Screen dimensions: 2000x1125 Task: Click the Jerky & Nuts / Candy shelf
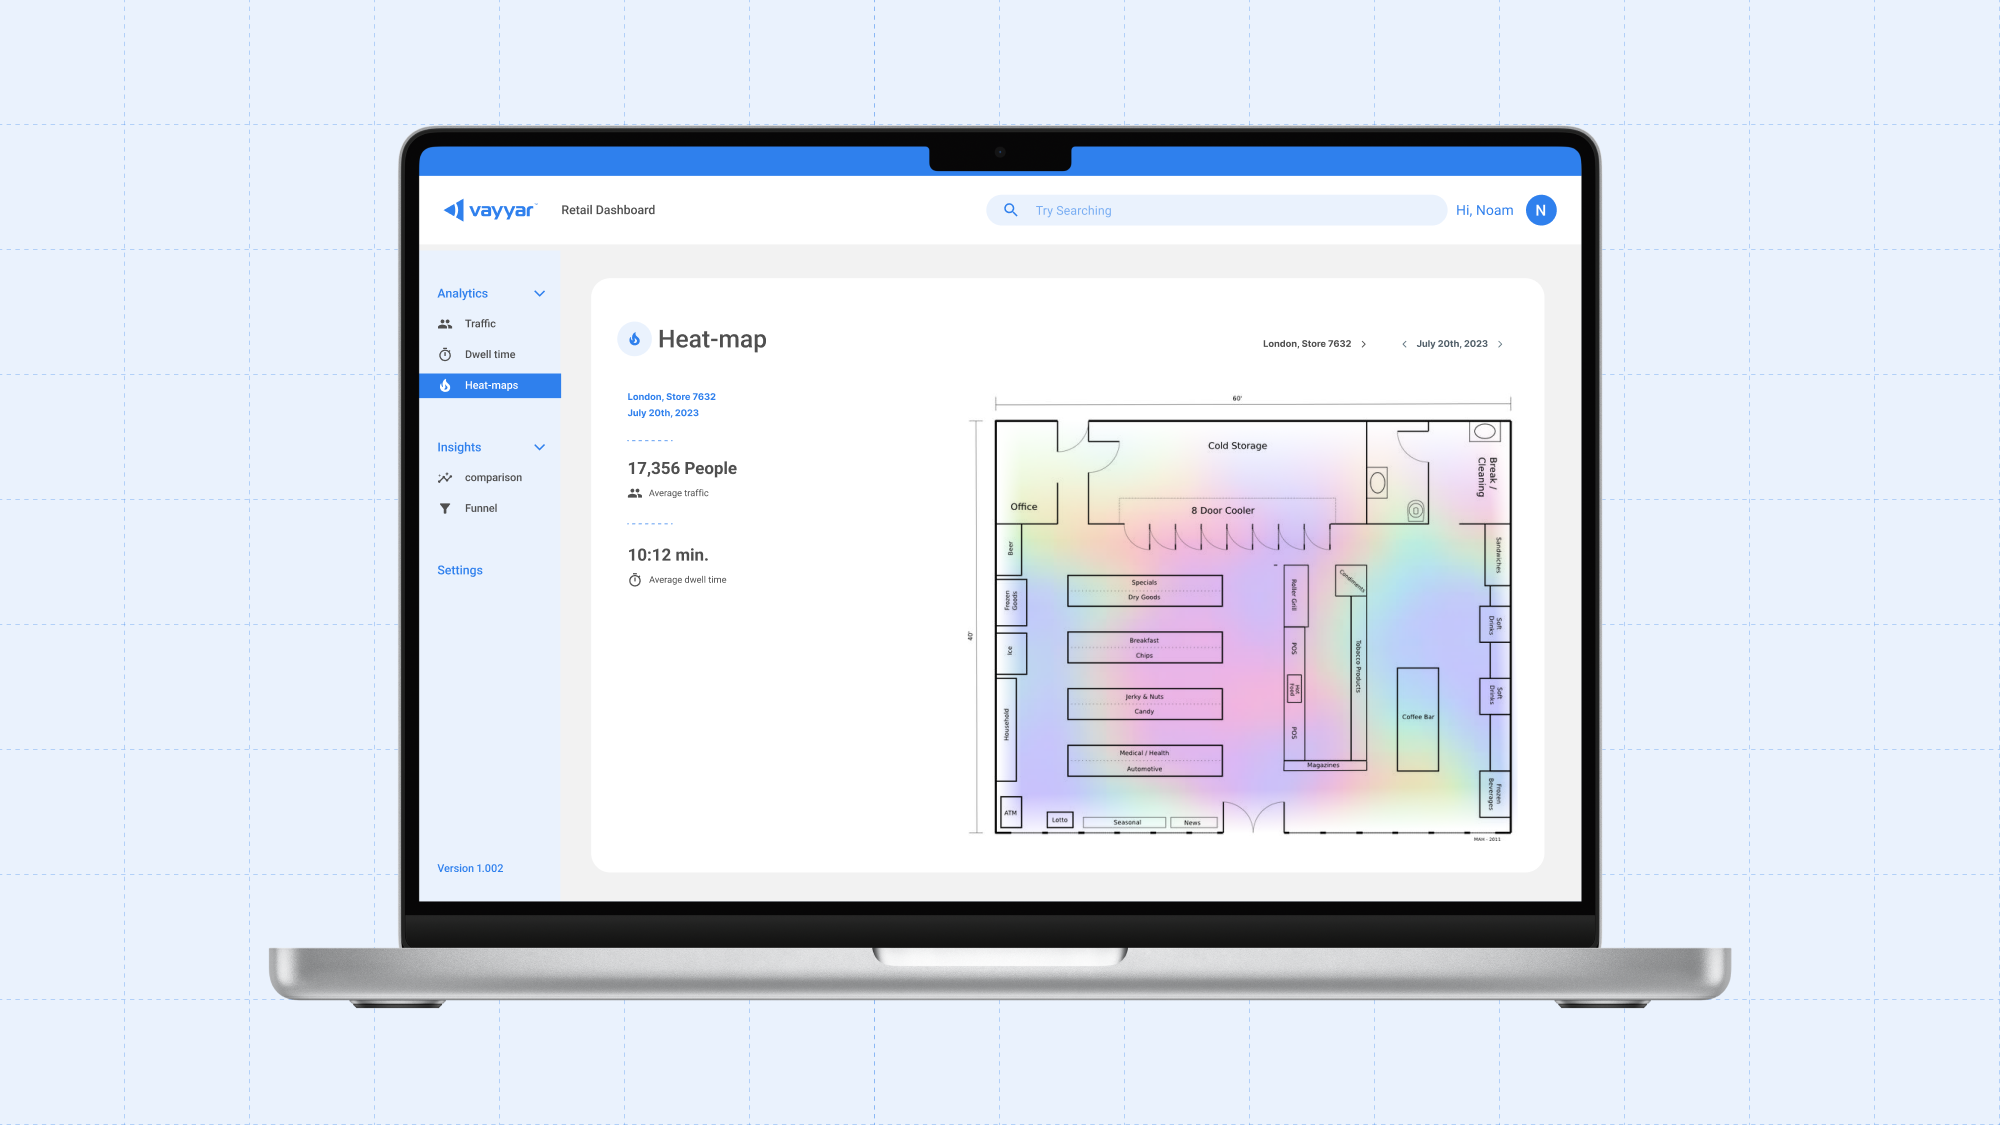[1145, 704]
